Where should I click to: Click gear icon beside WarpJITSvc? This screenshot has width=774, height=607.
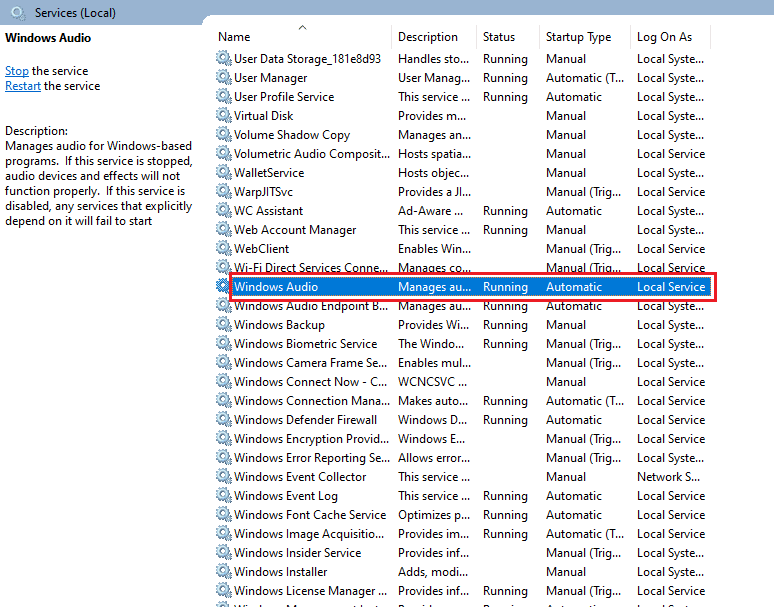[224, 191]
